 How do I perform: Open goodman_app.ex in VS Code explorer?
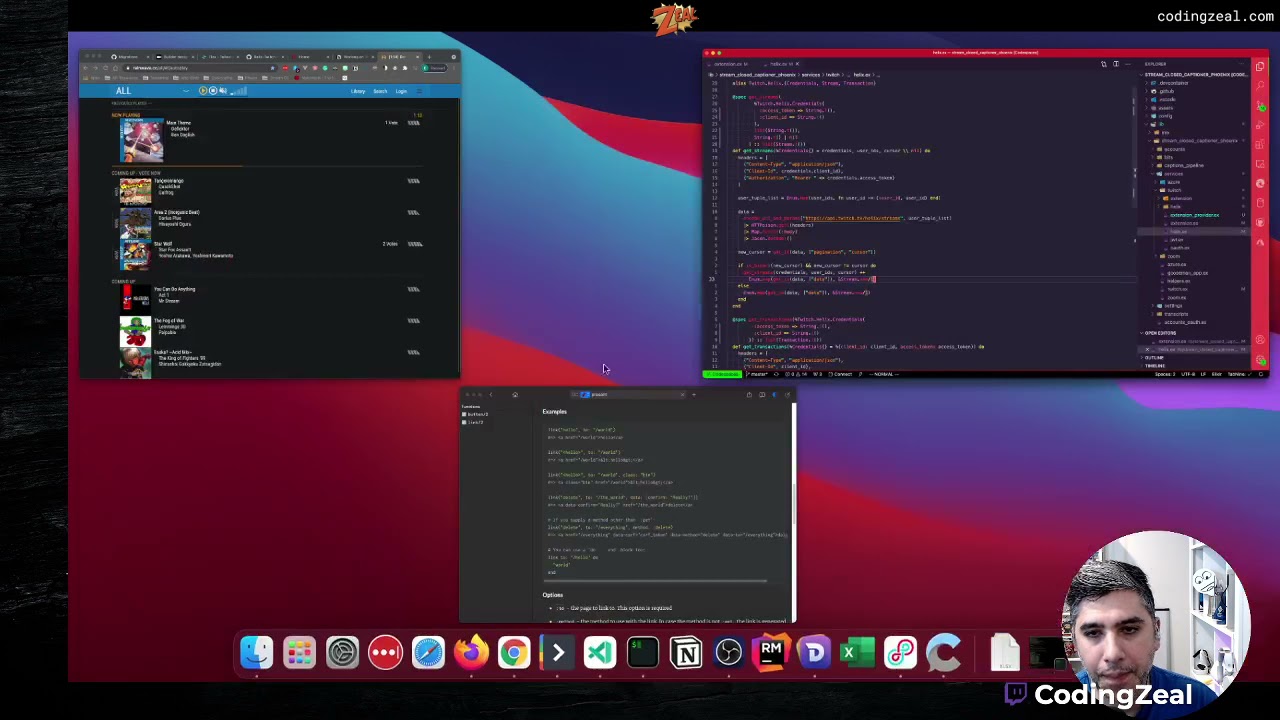[x=1187, y=273]
